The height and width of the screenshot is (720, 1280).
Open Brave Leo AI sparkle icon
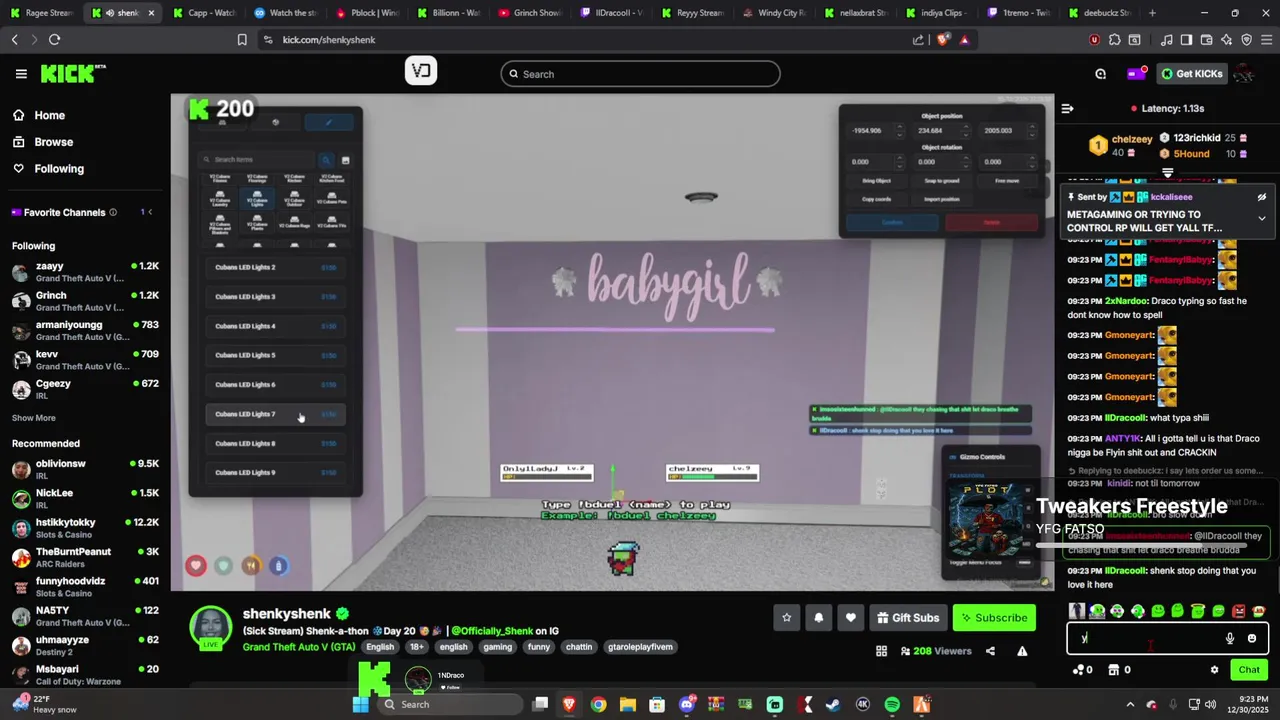(x=1226, y=39)
